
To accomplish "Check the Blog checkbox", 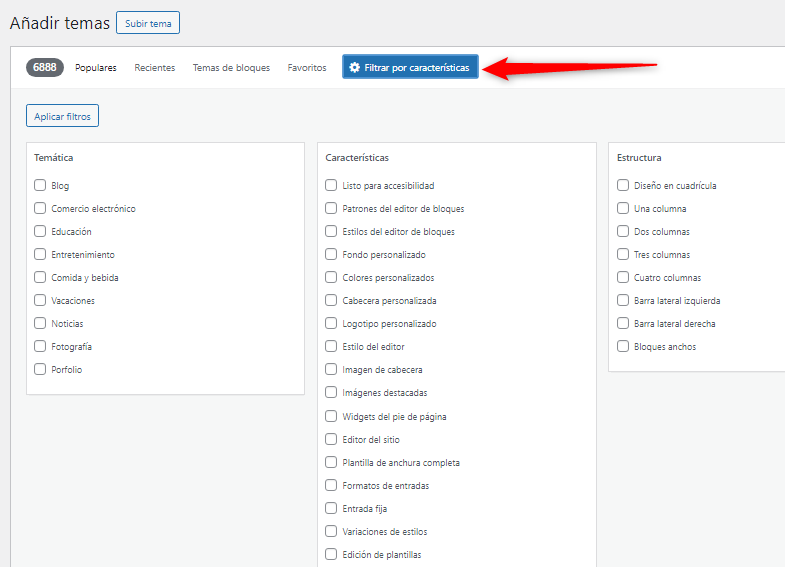I will click(x=40, y=185).
